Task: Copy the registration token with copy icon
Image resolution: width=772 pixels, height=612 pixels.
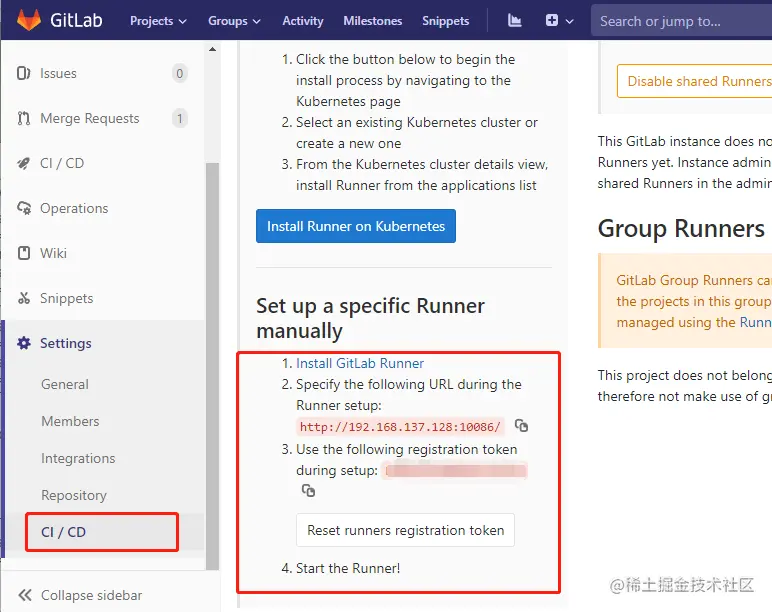Action: click(x=308, y=490)
